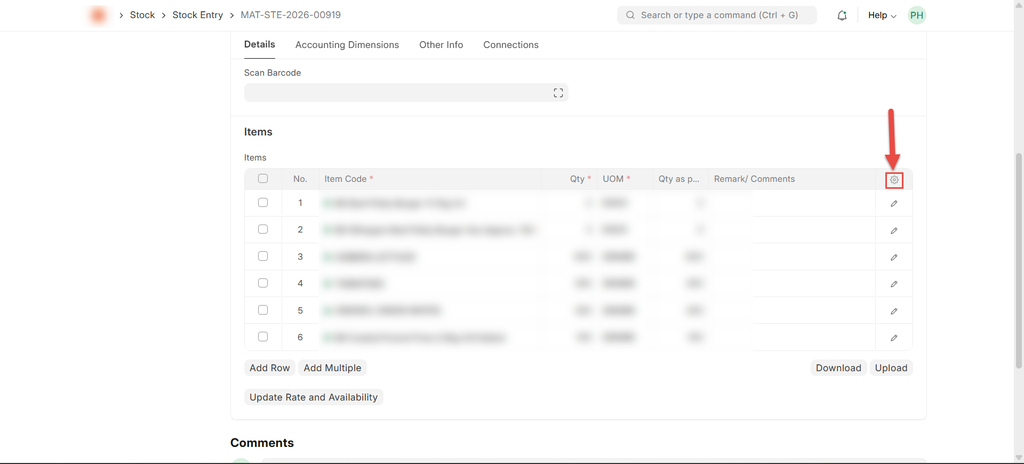Click the edit pencil icon for row 1
This screenshot has height=464, width=1024.
[894, 203]
